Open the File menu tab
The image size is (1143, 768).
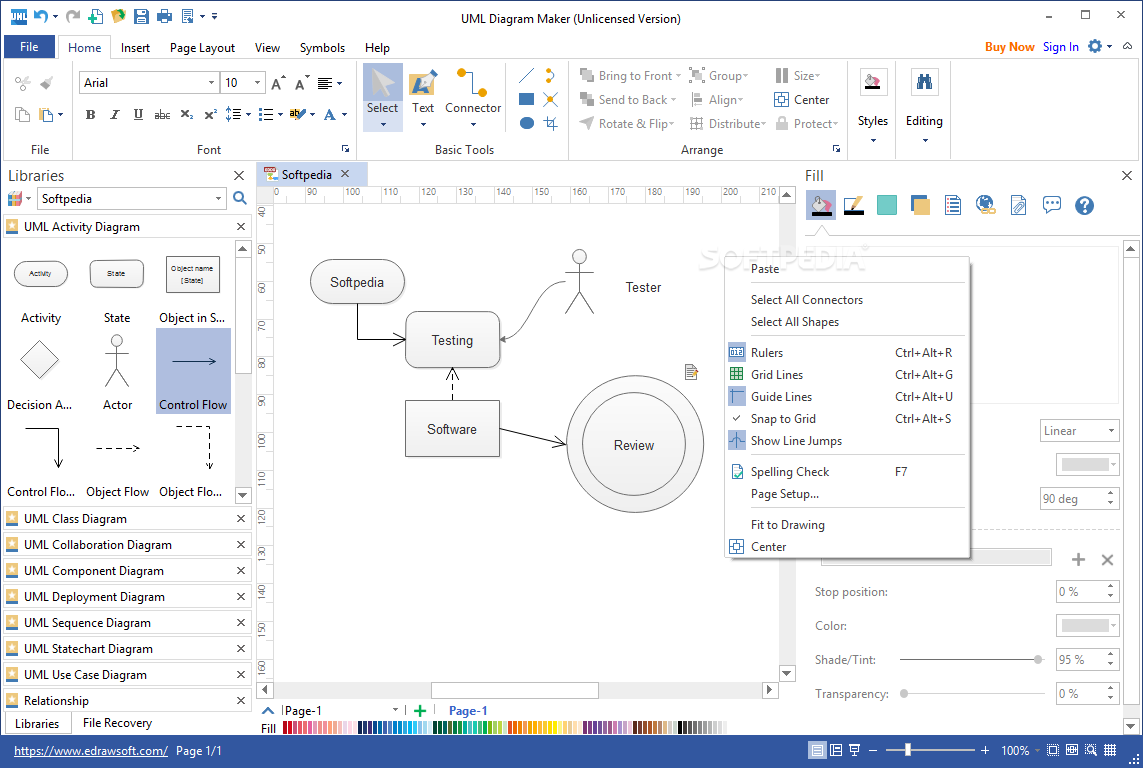tap(29, 47)
